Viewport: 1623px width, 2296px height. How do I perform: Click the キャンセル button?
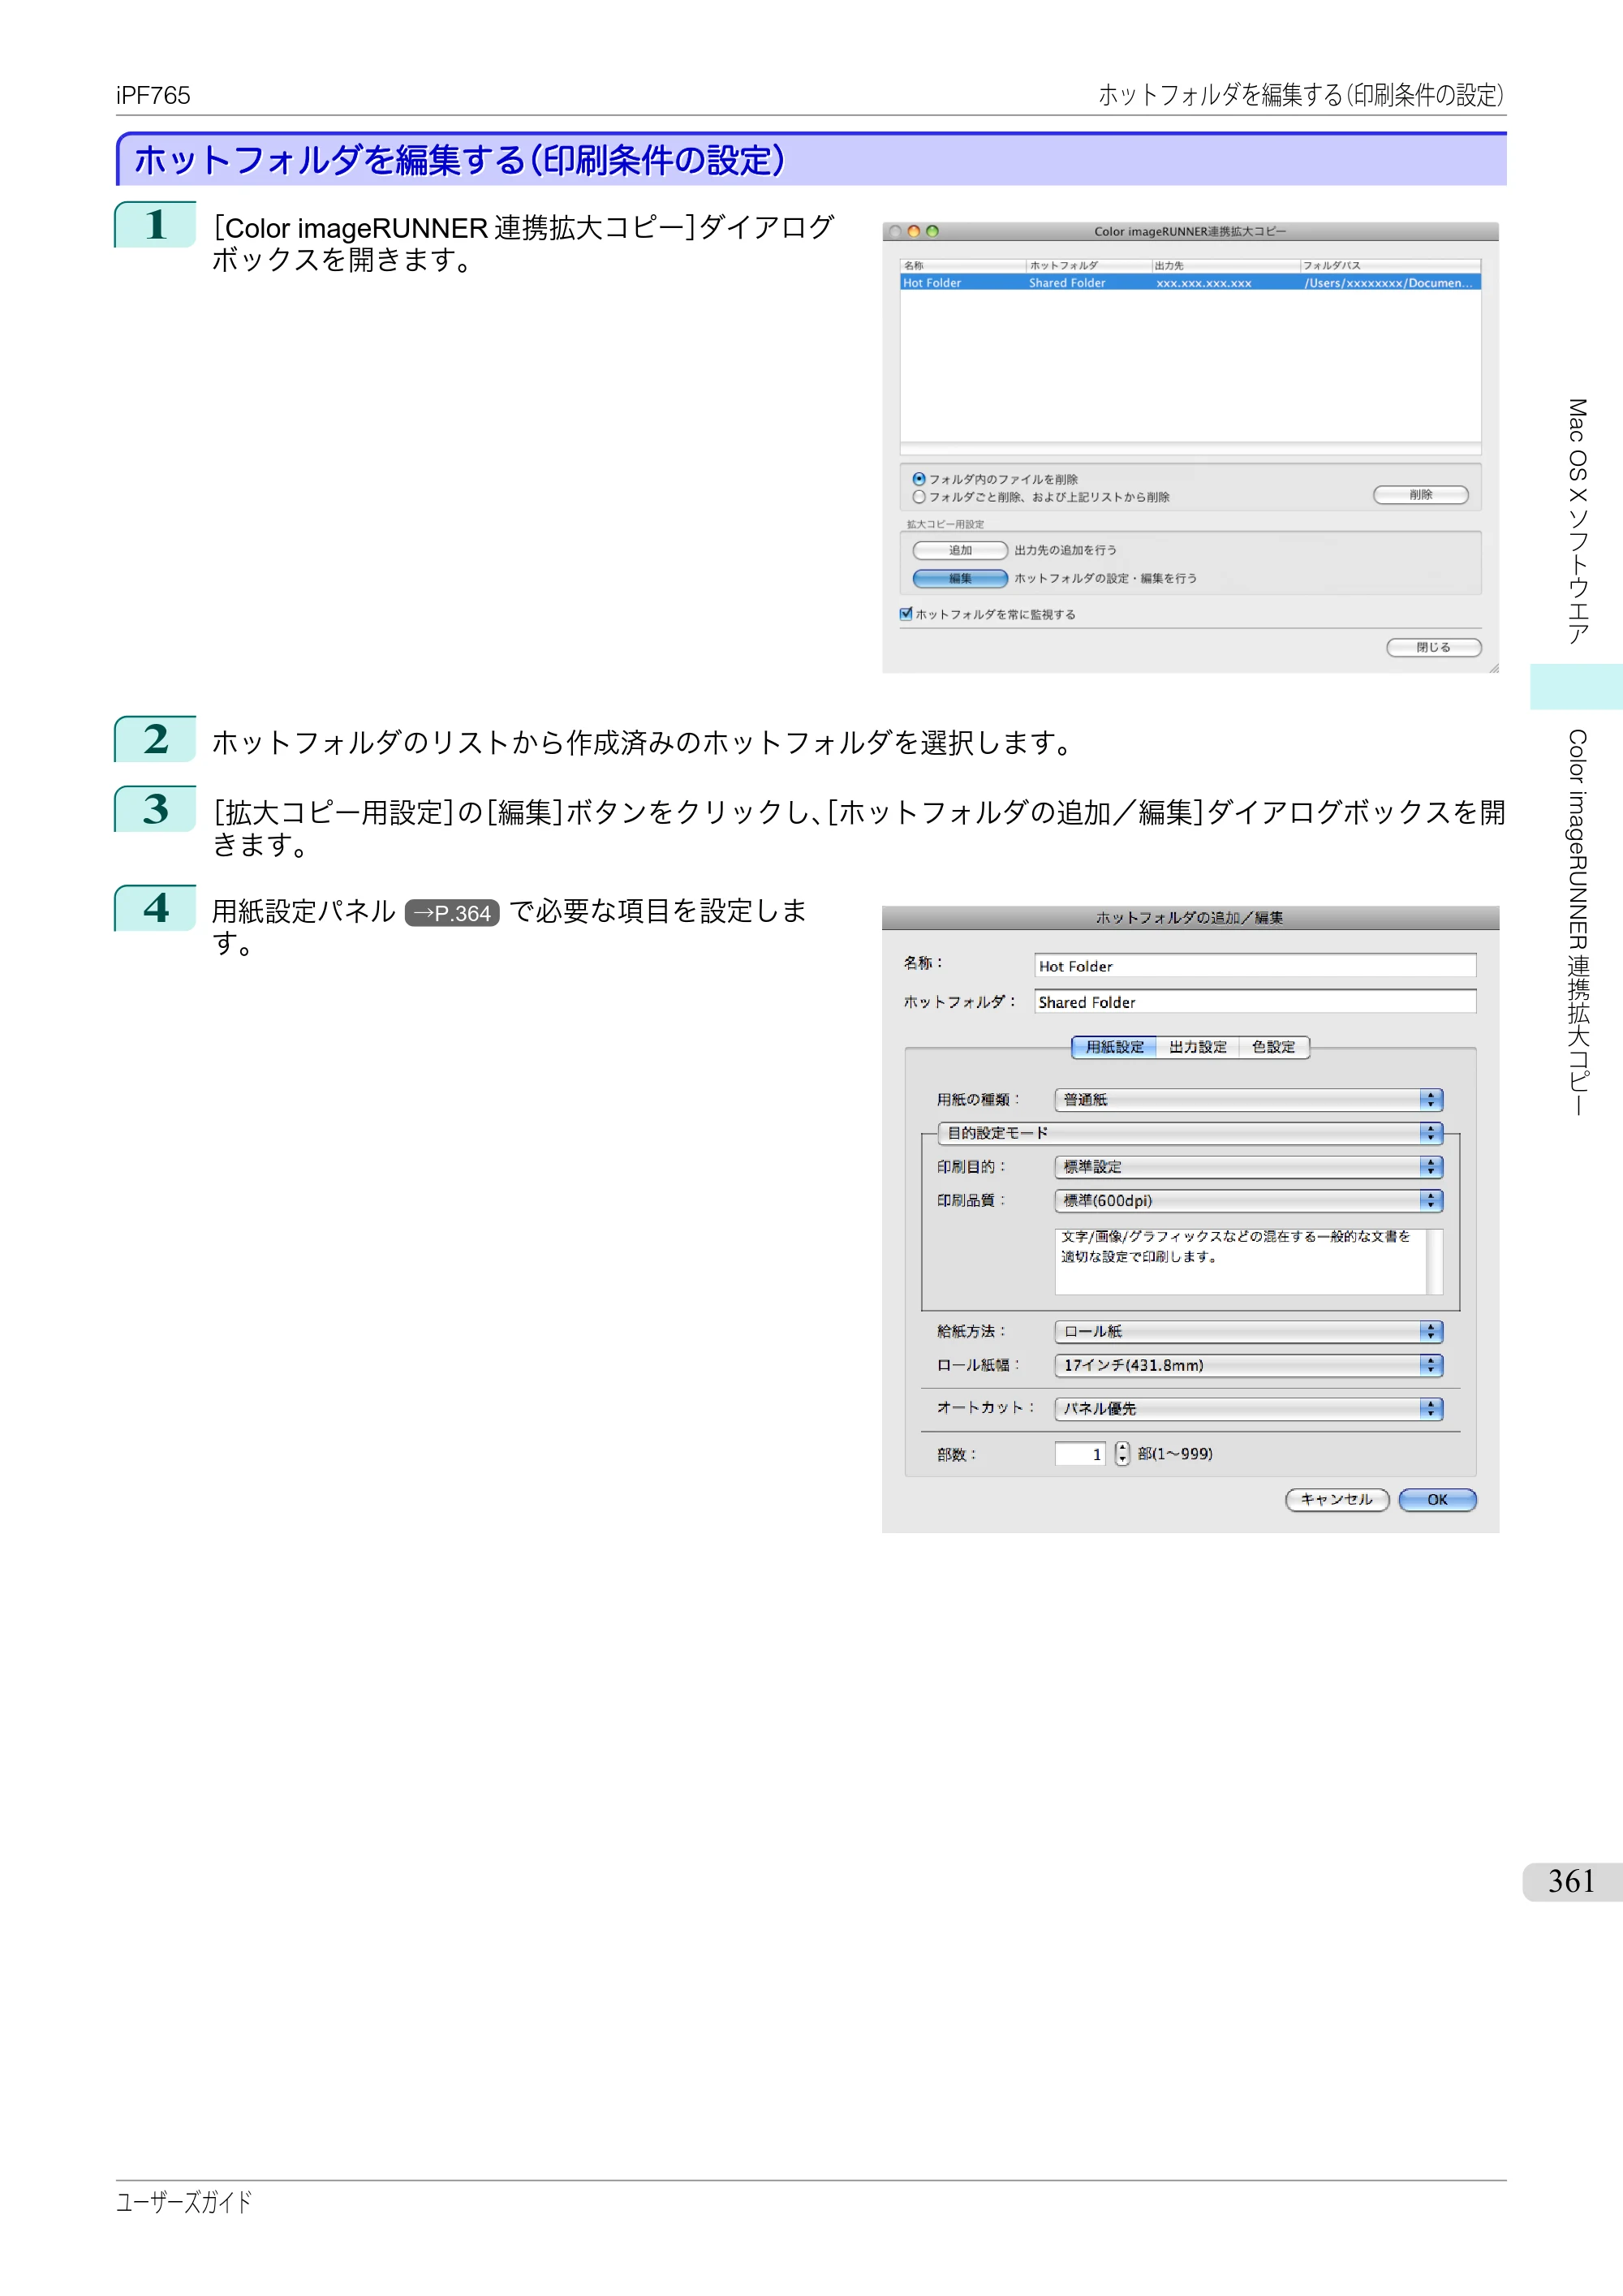pos(1337,1500)
